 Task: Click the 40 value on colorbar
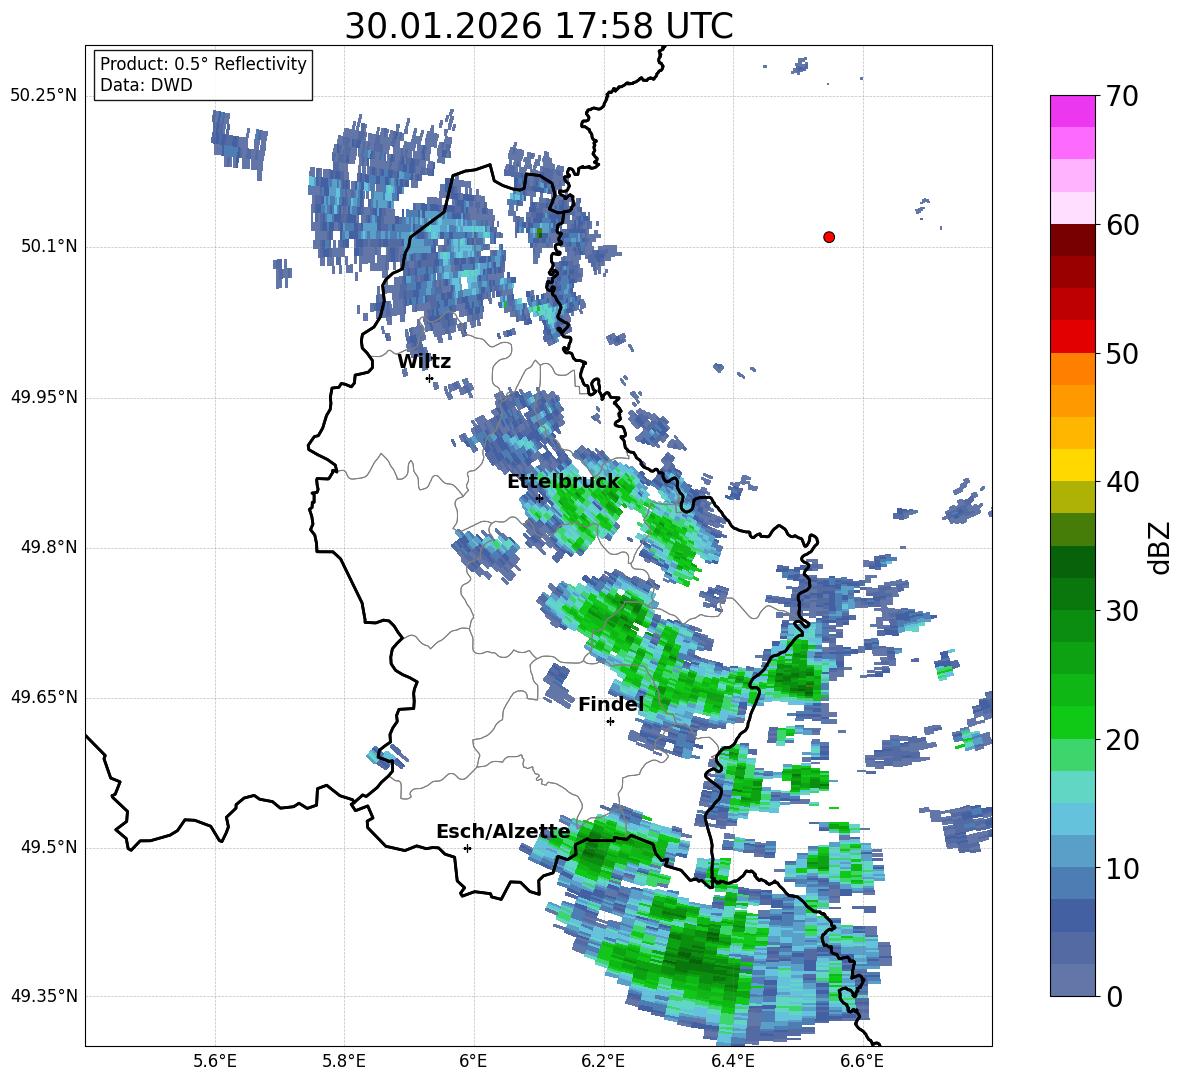pos(1123,482)
